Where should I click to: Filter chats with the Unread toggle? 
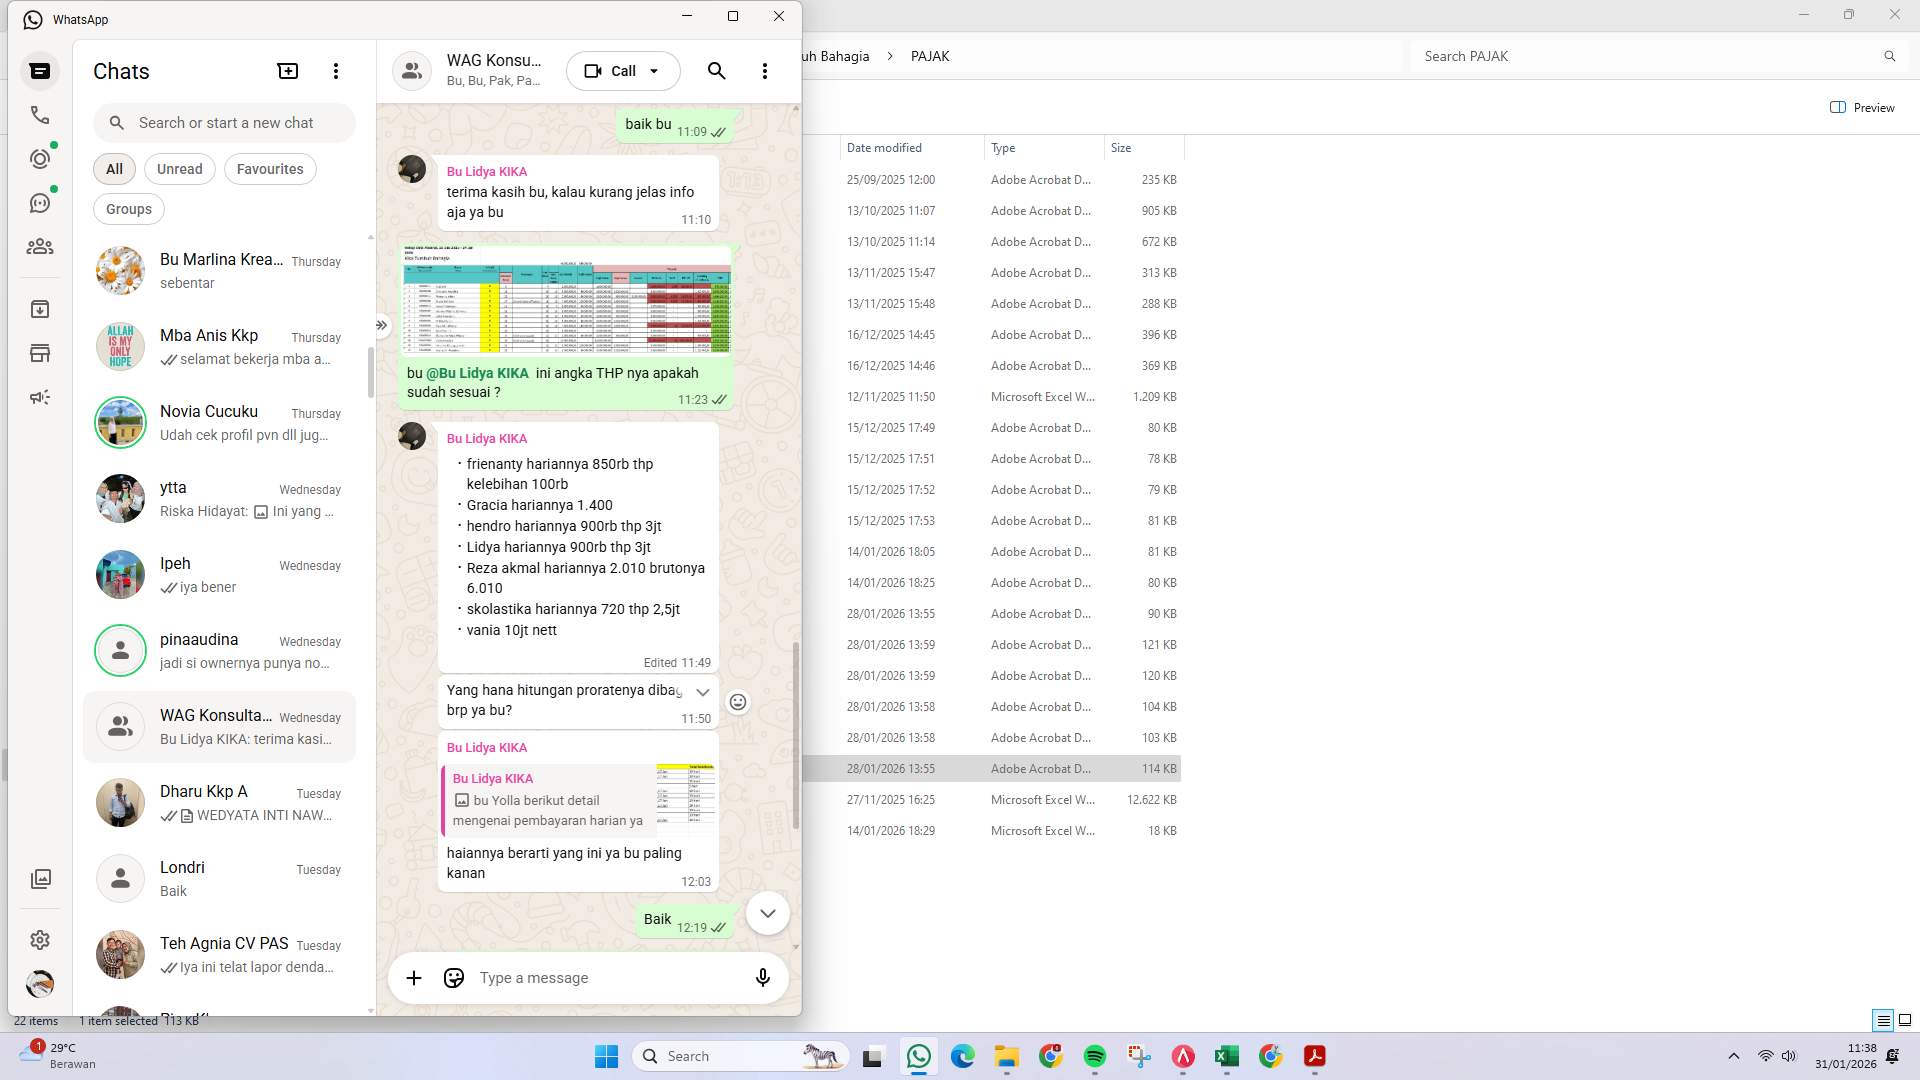tap(179, 169)
